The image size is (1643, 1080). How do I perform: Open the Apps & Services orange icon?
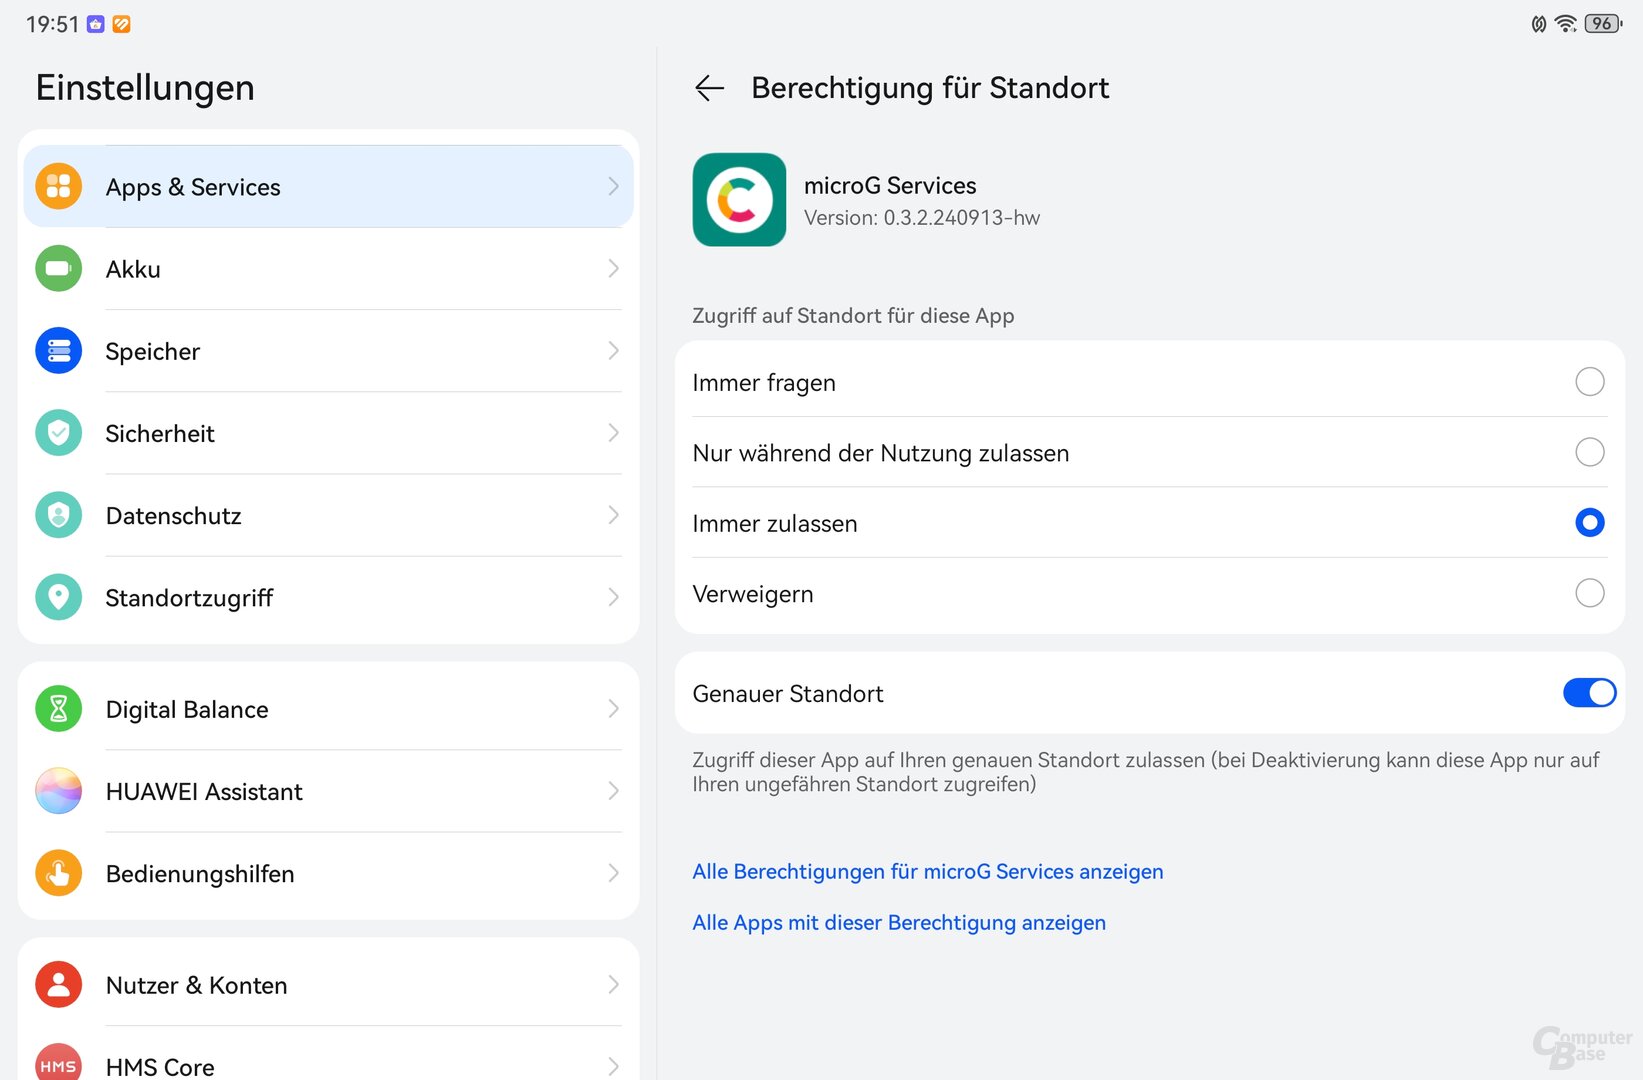(x=59, y=186)
